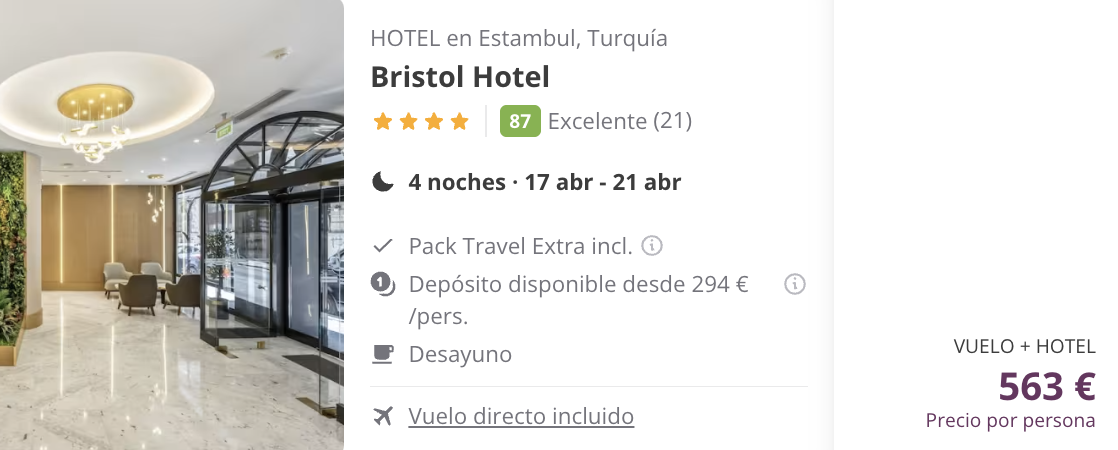Viewport: 1118px width, 450px height.
Task: Click the Desayuno text
Action: click(460, 354)
